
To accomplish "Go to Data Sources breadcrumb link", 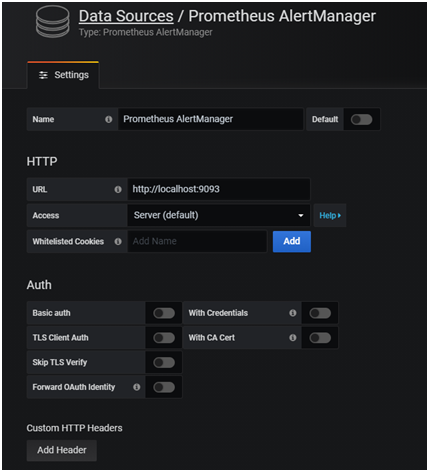I will coord(126,16).
